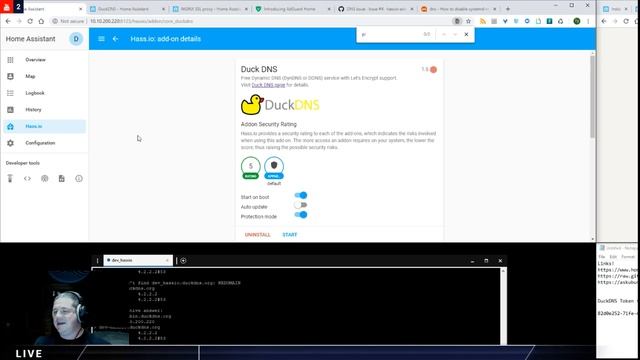Select the dev_hassio terminal tab
This screenshot has height=360, width=640.
pyautogui.click(x=137, y=260)
